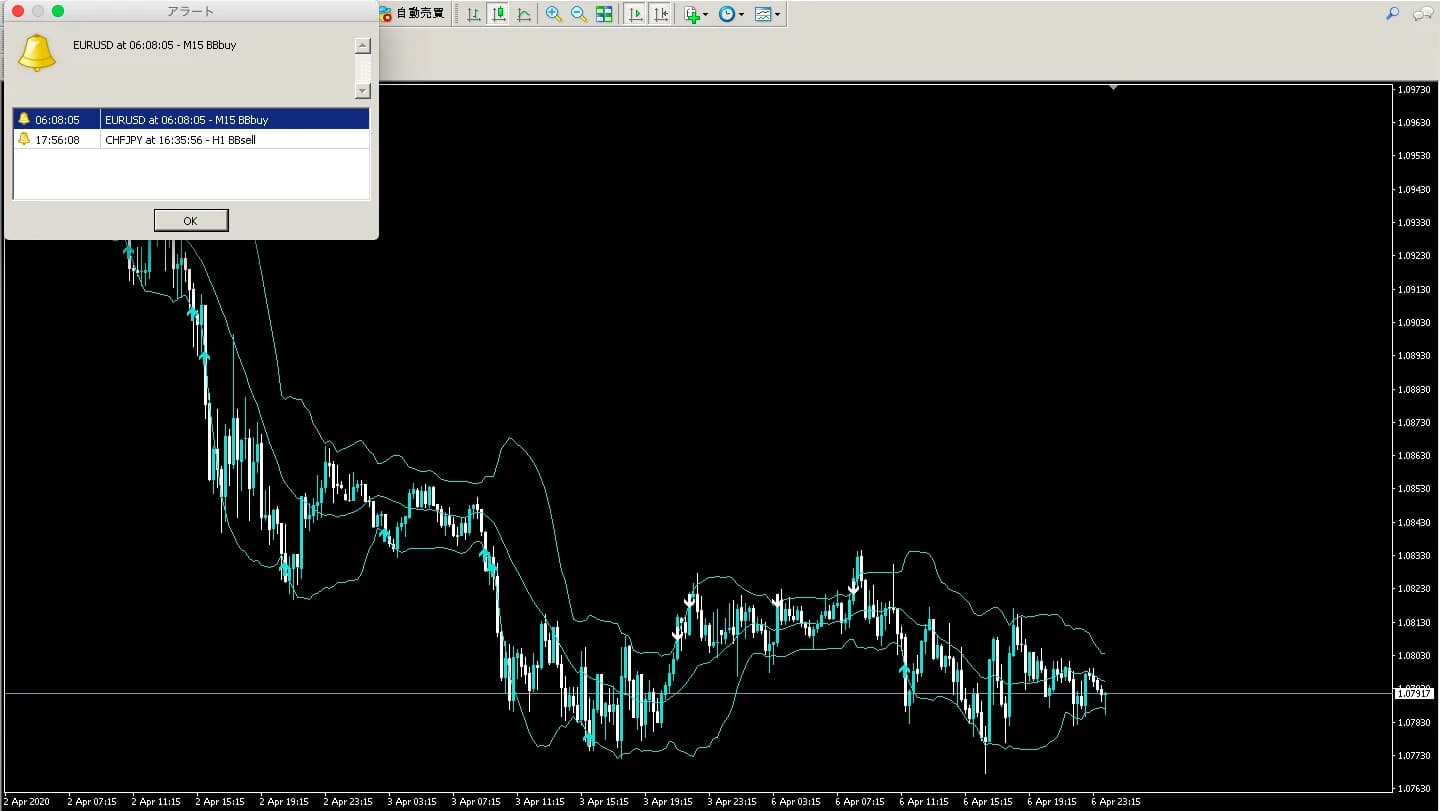Click alert message scrollbar down arrow
Screen dimensions: 1440x811
click(x=363, y=90)
